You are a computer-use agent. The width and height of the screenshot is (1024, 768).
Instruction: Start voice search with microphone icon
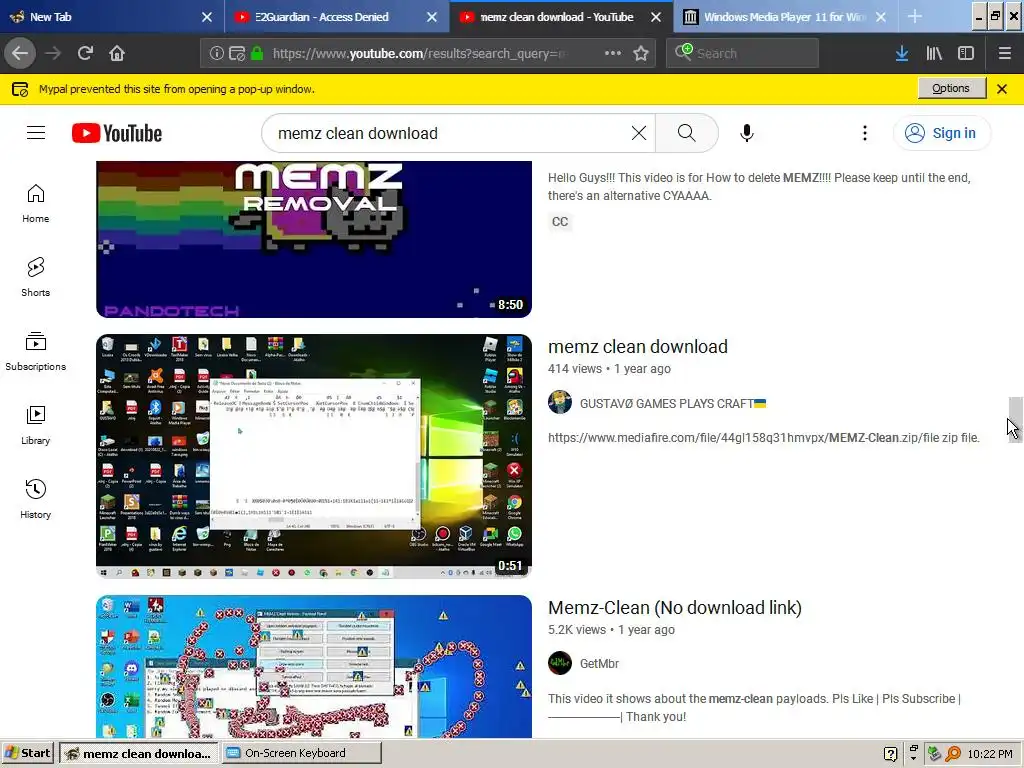pos(746,133)
